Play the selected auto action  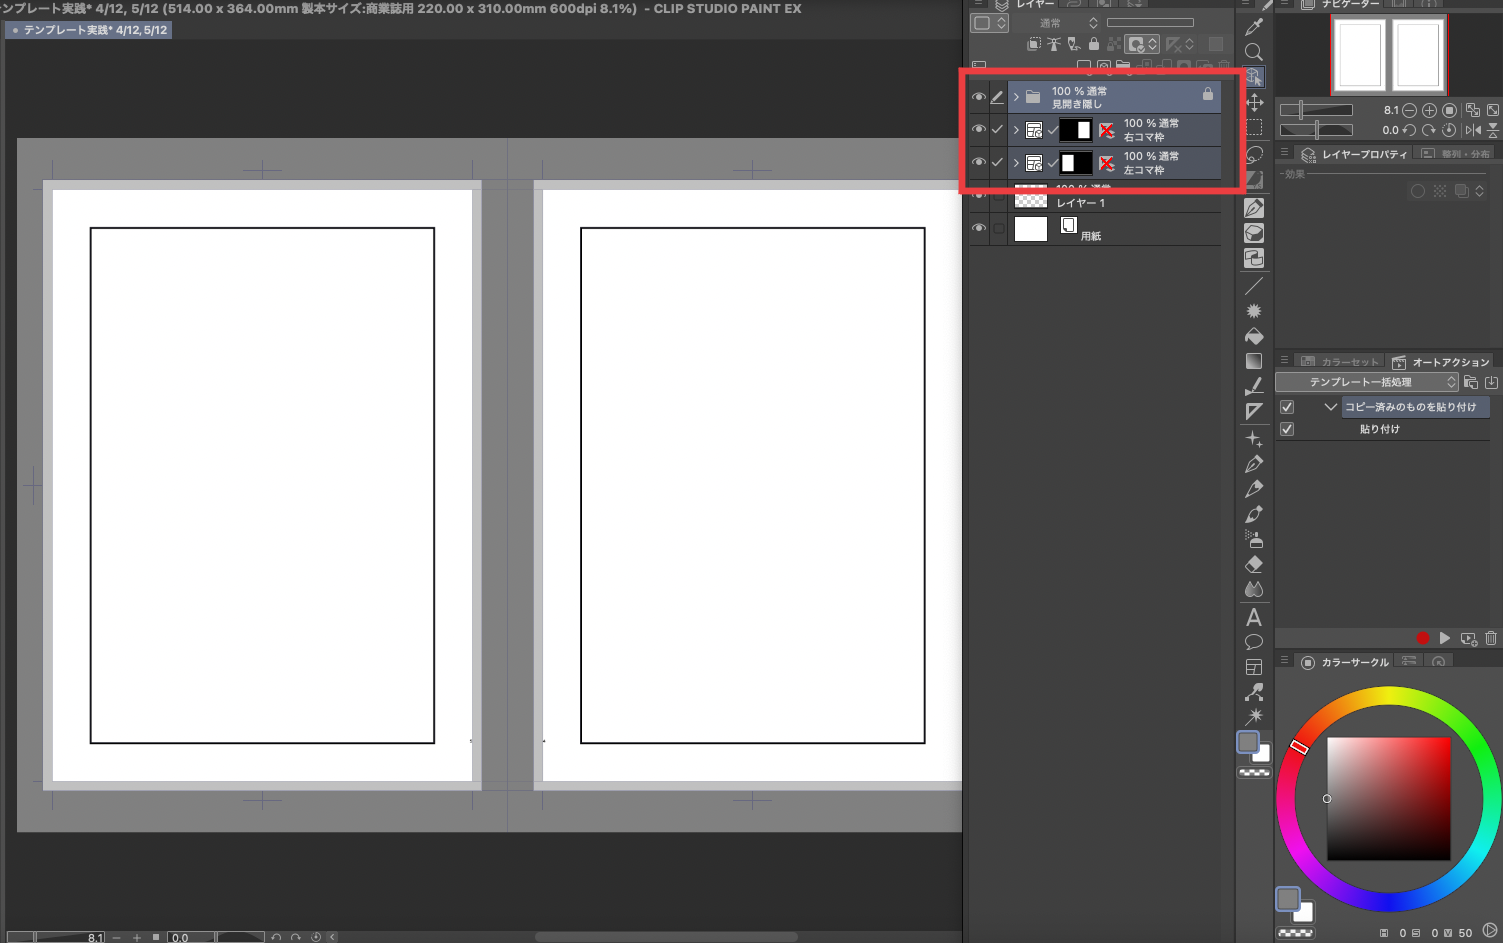tap(1445, 638)
